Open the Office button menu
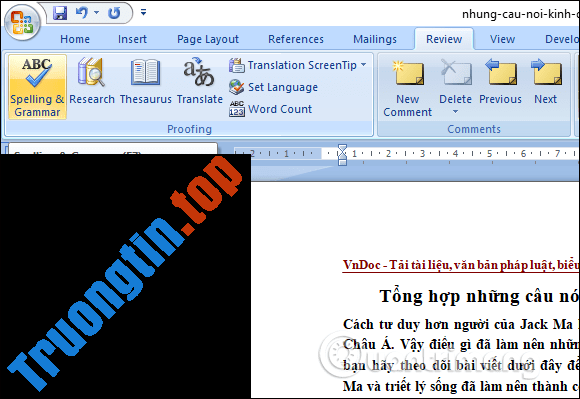Viewport: 580px width, 399px height. [22, 22]
